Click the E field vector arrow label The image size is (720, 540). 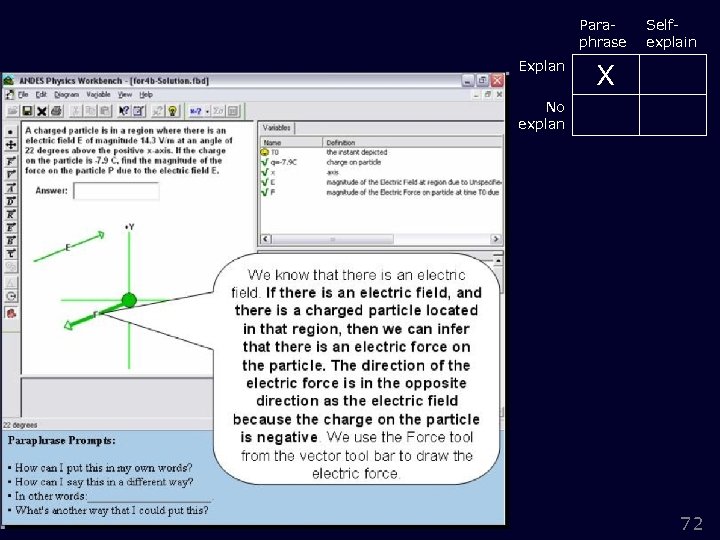[x=68, y=248]
